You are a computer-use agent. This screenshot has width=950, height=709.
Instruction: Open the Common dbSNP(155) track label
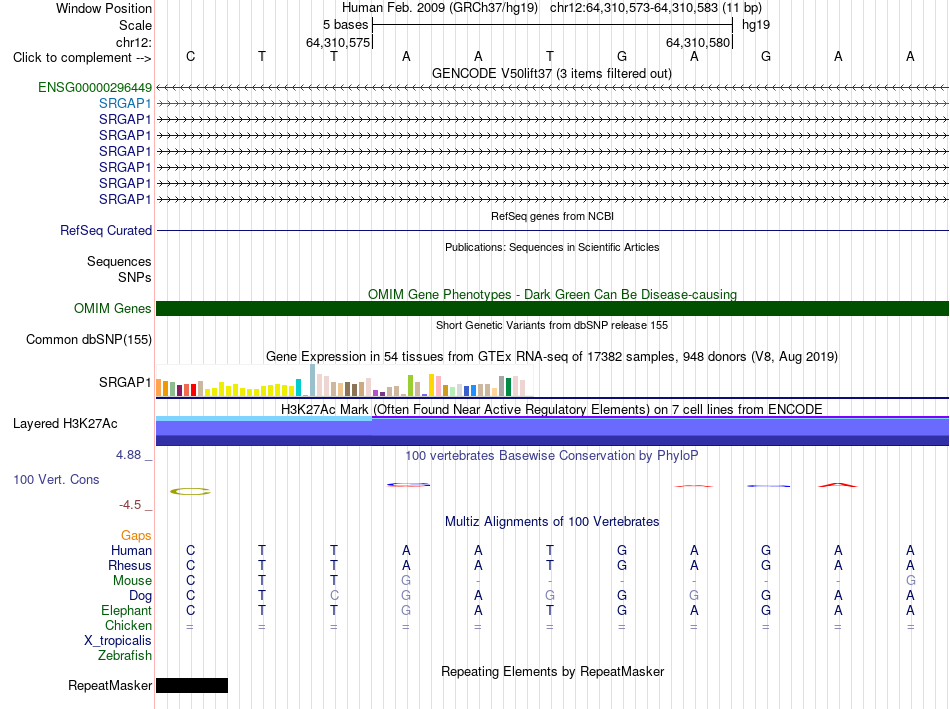point(88,339)
